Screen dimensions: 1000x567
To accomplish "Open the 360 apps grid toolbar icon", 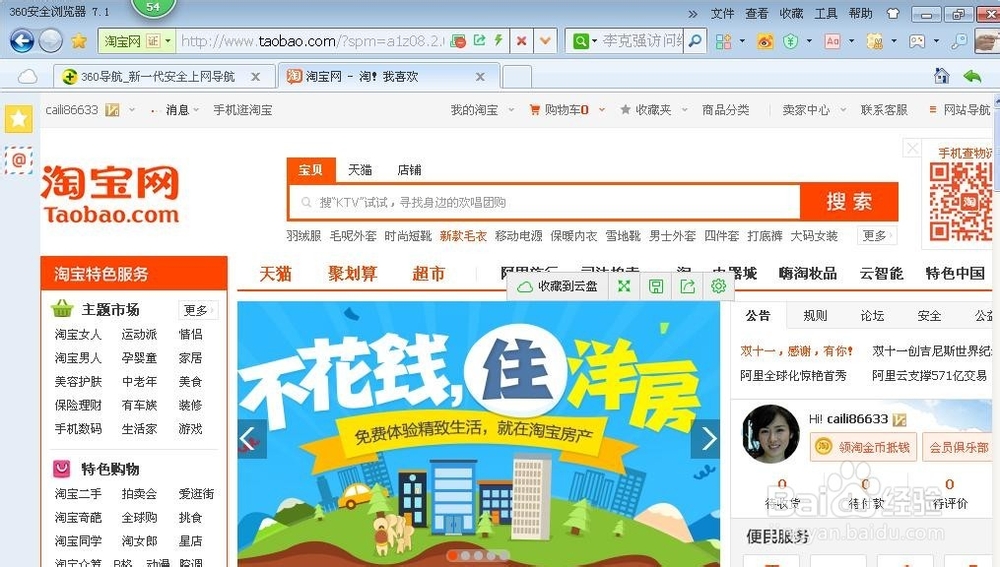I will pyautogui.click(x=724, y=41).
